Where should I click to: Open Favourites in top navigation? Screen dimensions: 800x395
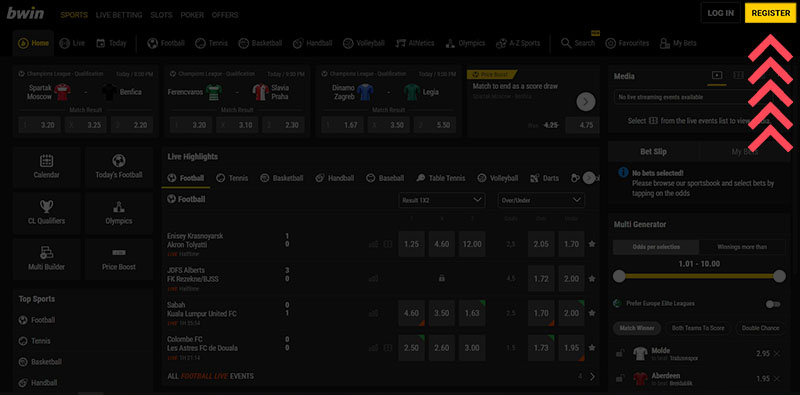(627, 43)
